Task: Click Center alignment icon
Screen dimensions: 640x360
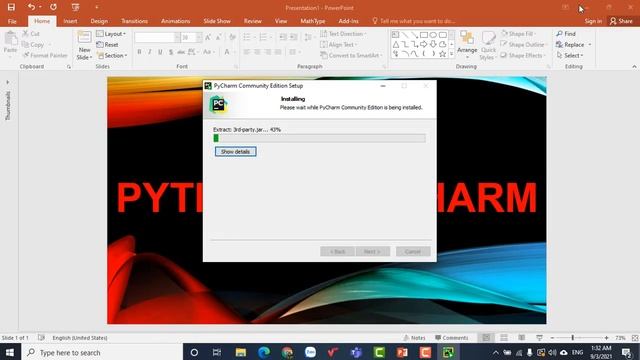Action: point(257,52)
